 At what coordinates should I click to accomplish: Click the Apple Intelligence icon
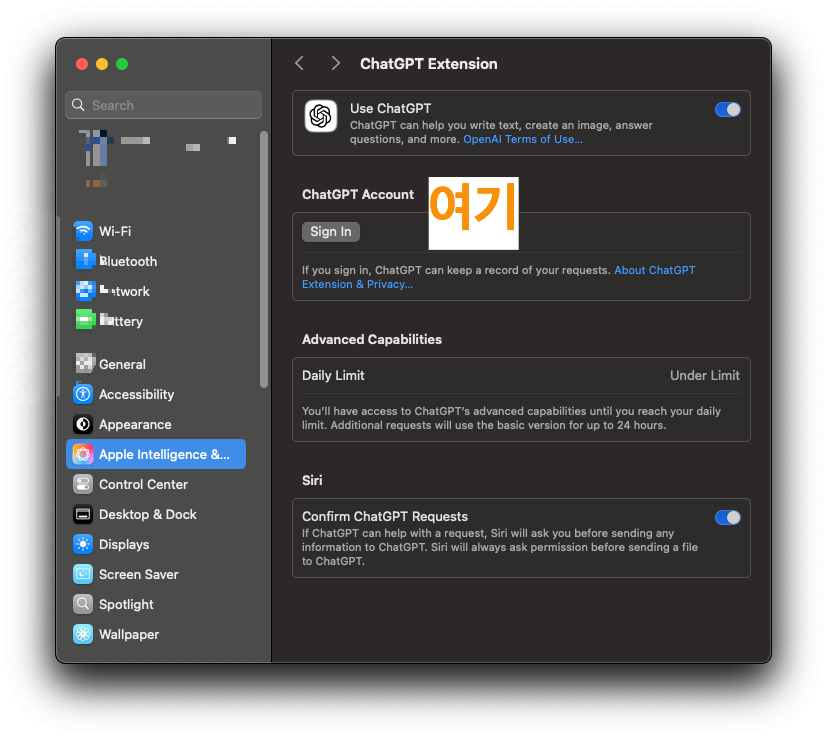click(x=83, y=454)
